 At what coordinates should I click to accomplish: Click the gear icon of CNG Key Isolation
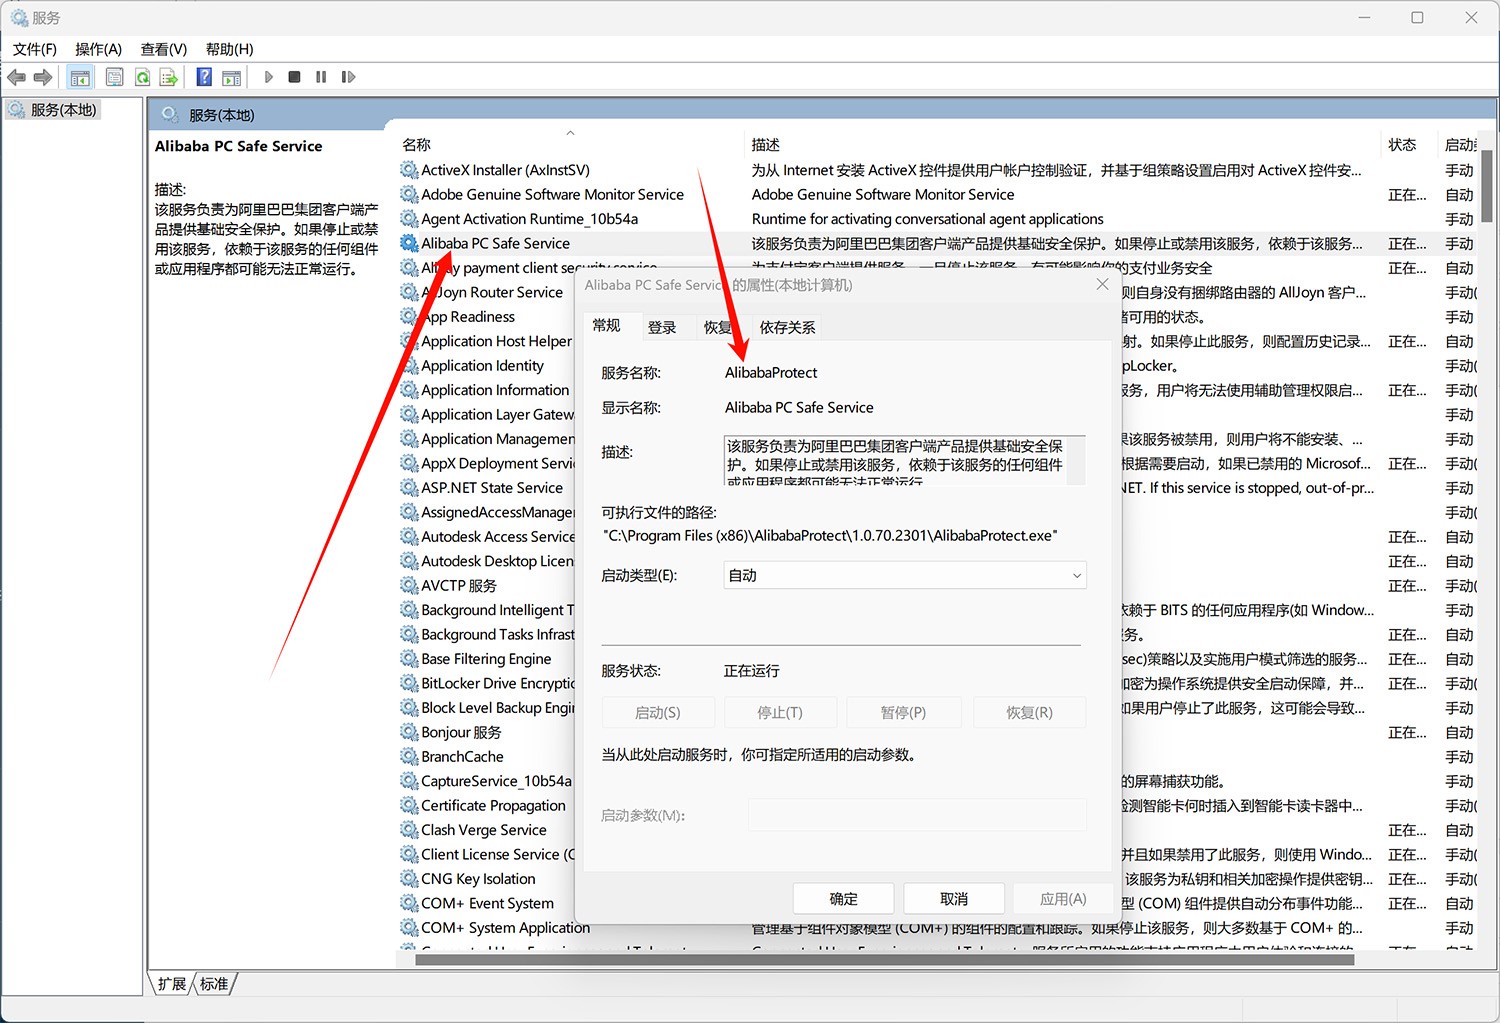point(409,879)
